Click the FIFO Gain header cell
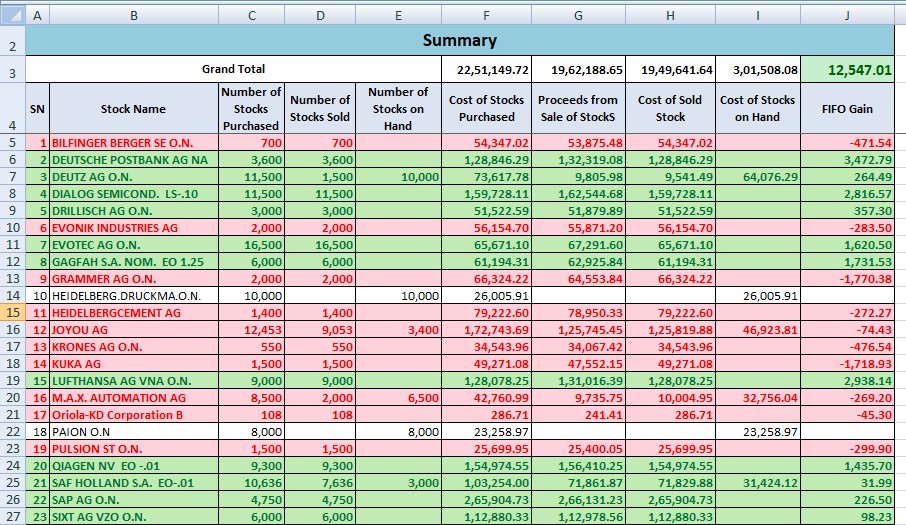Screen dimensions: 906x525 tap(848, 109)
